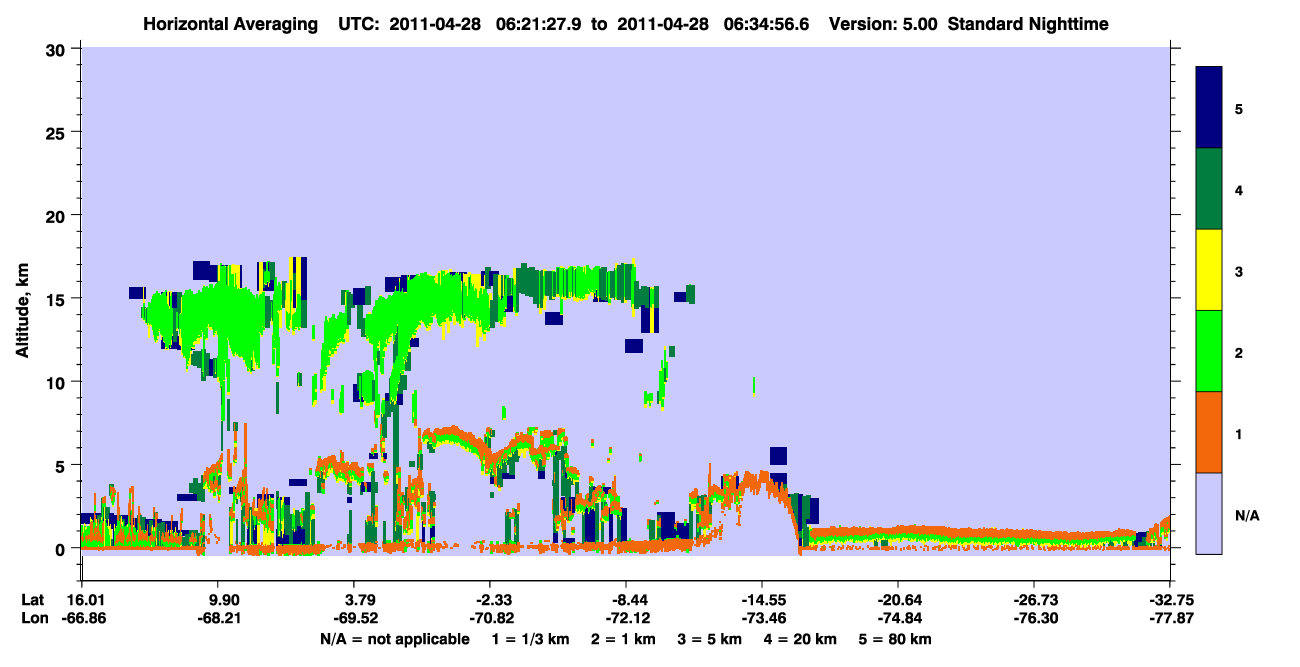Click the altitude tick label '25'
Screen dimensions: 1300x667
pos(58,132)
